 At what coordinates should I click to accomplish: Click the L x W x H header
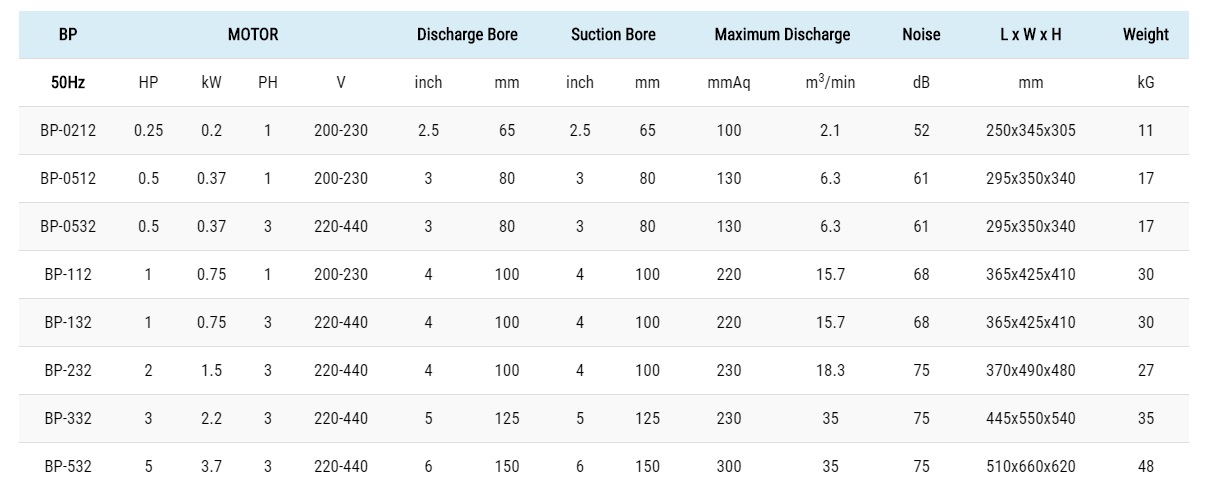(x=1030, y=34)
